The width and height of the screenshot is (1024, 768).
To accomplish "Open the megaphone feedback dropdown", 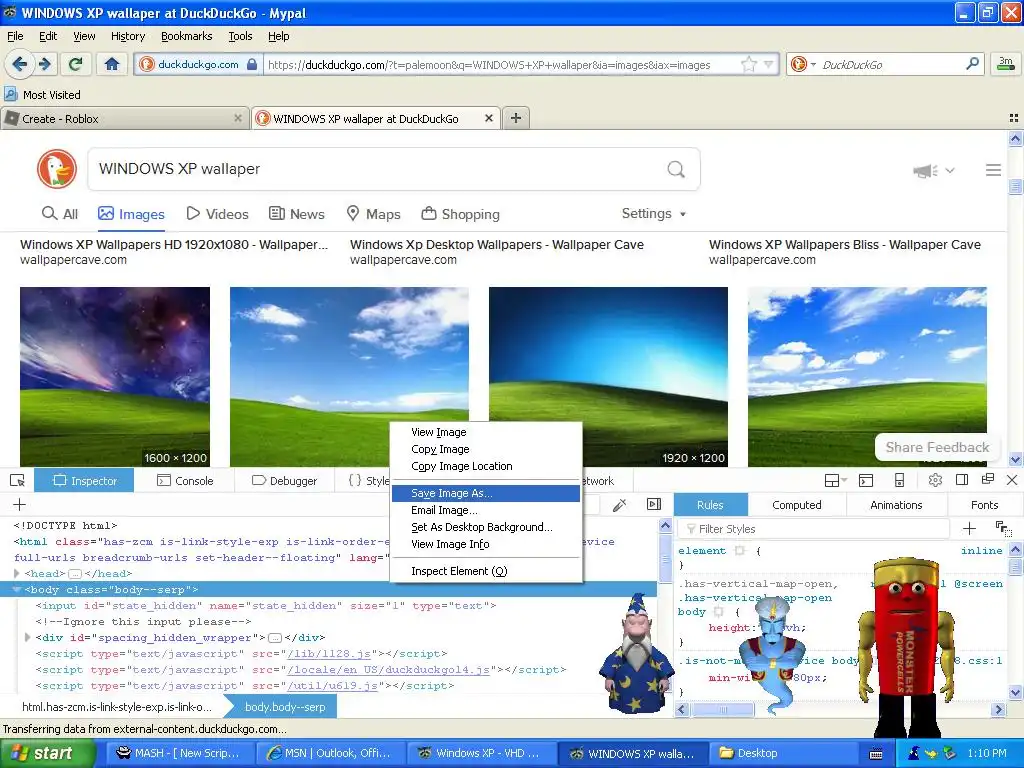I will tap(933, 170).
